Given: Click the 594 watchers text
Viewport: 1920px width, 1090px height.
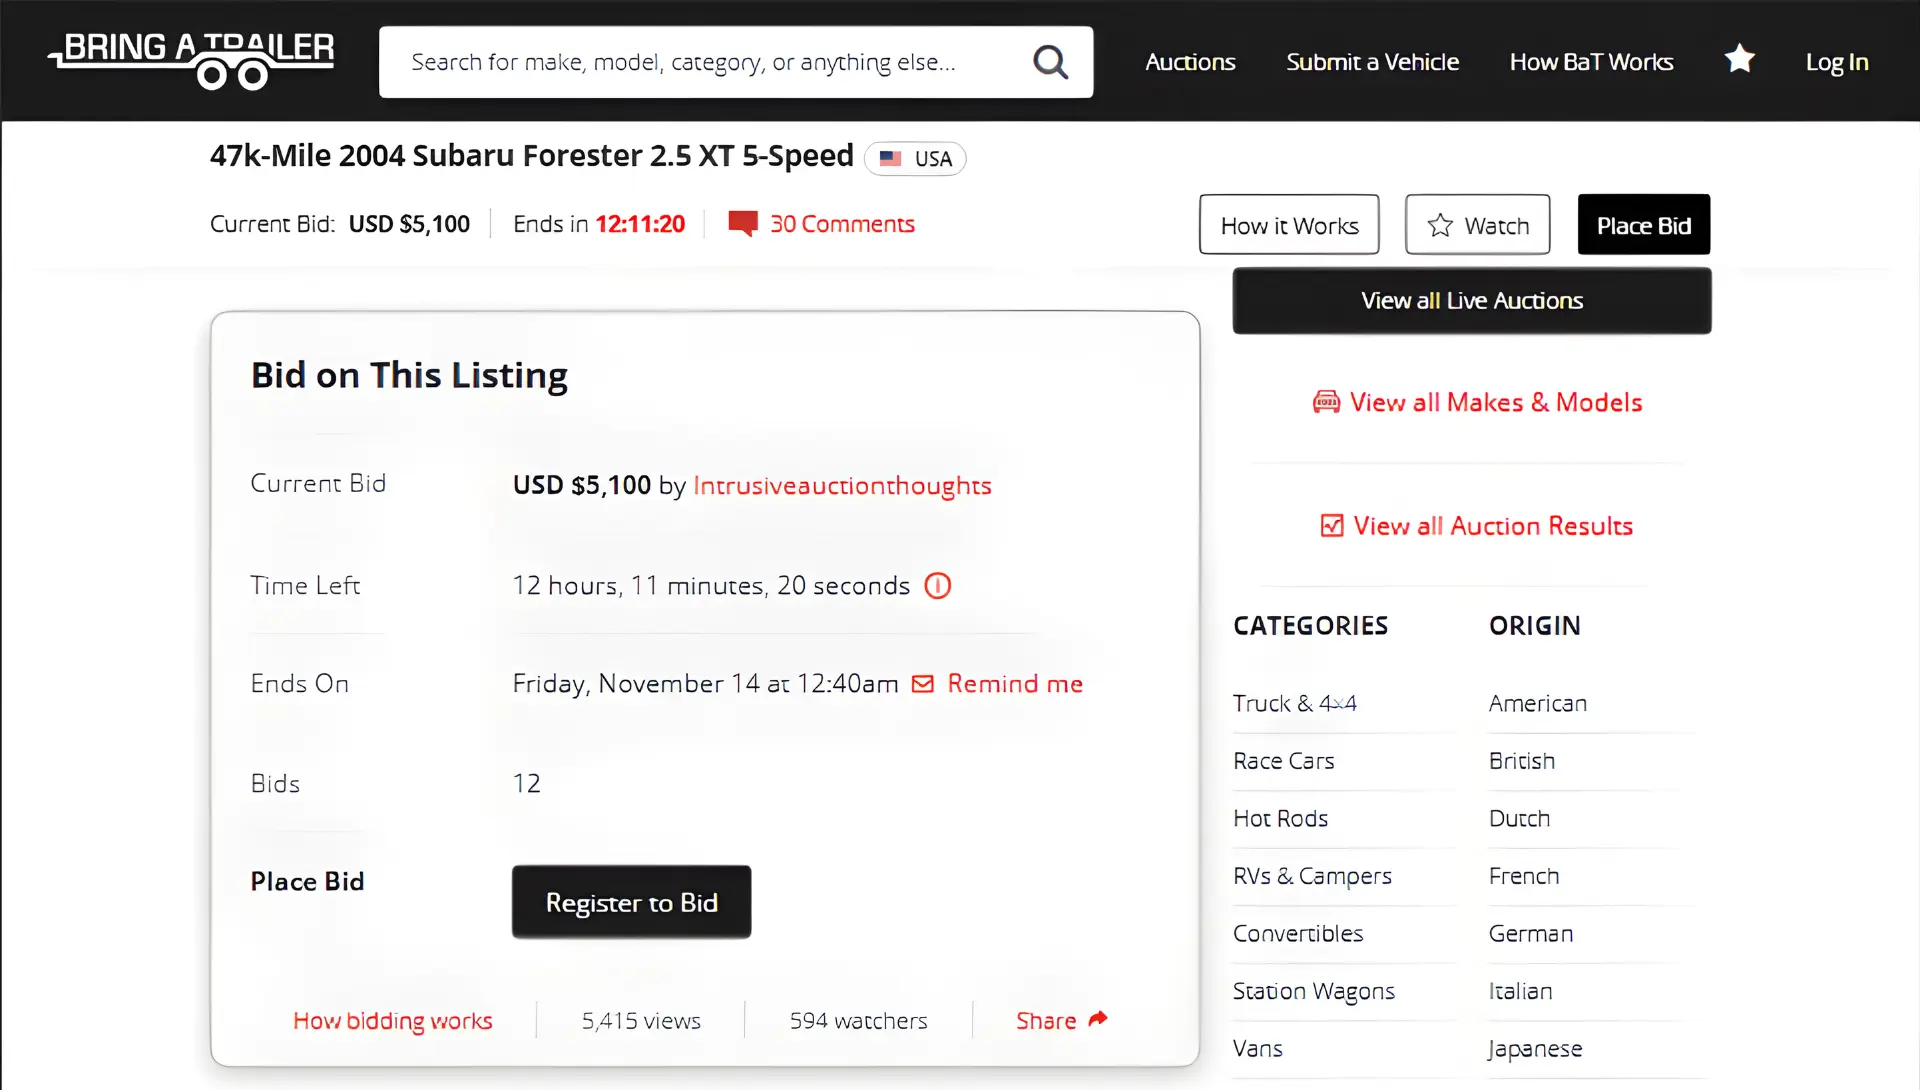Looking at the screenshot, I should tap(858, 1021).
